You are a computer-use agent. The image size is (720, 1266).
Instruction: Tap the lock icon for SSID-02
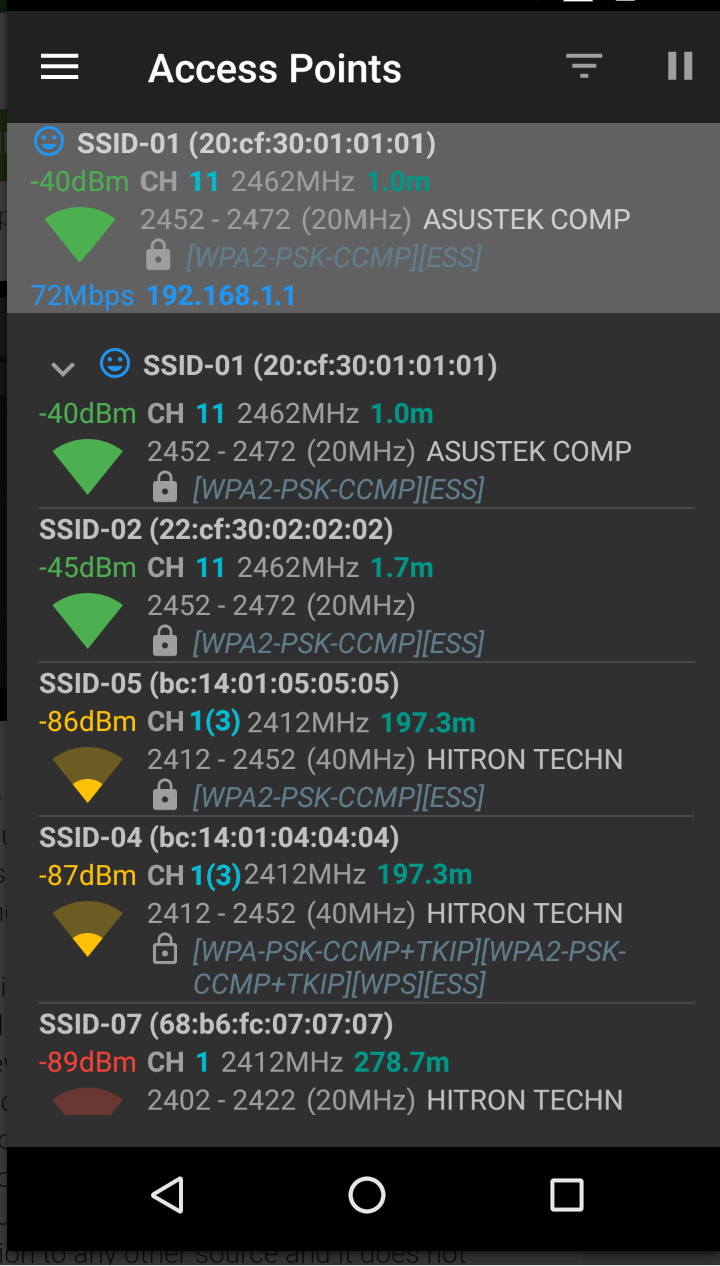pyautogui.click(x=165, y=642)
